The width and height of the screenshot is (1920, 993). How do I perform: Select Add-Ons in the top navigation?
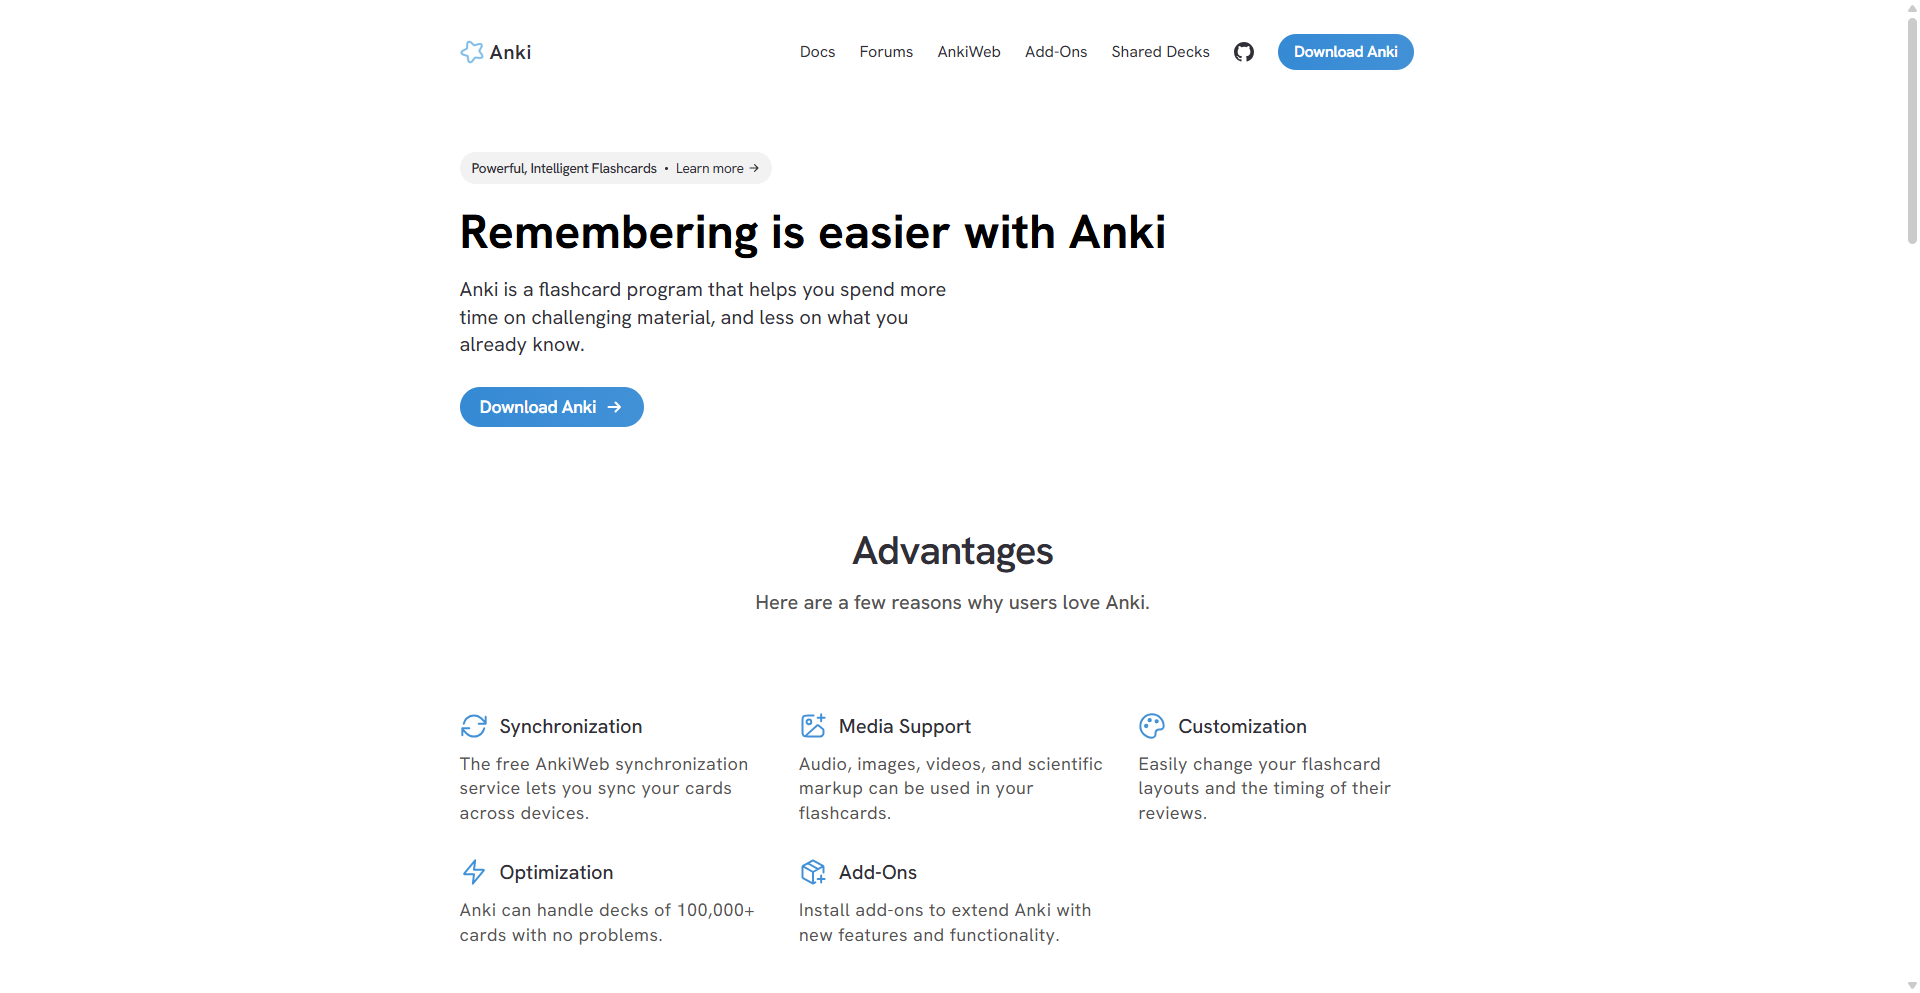(1056, 52)
